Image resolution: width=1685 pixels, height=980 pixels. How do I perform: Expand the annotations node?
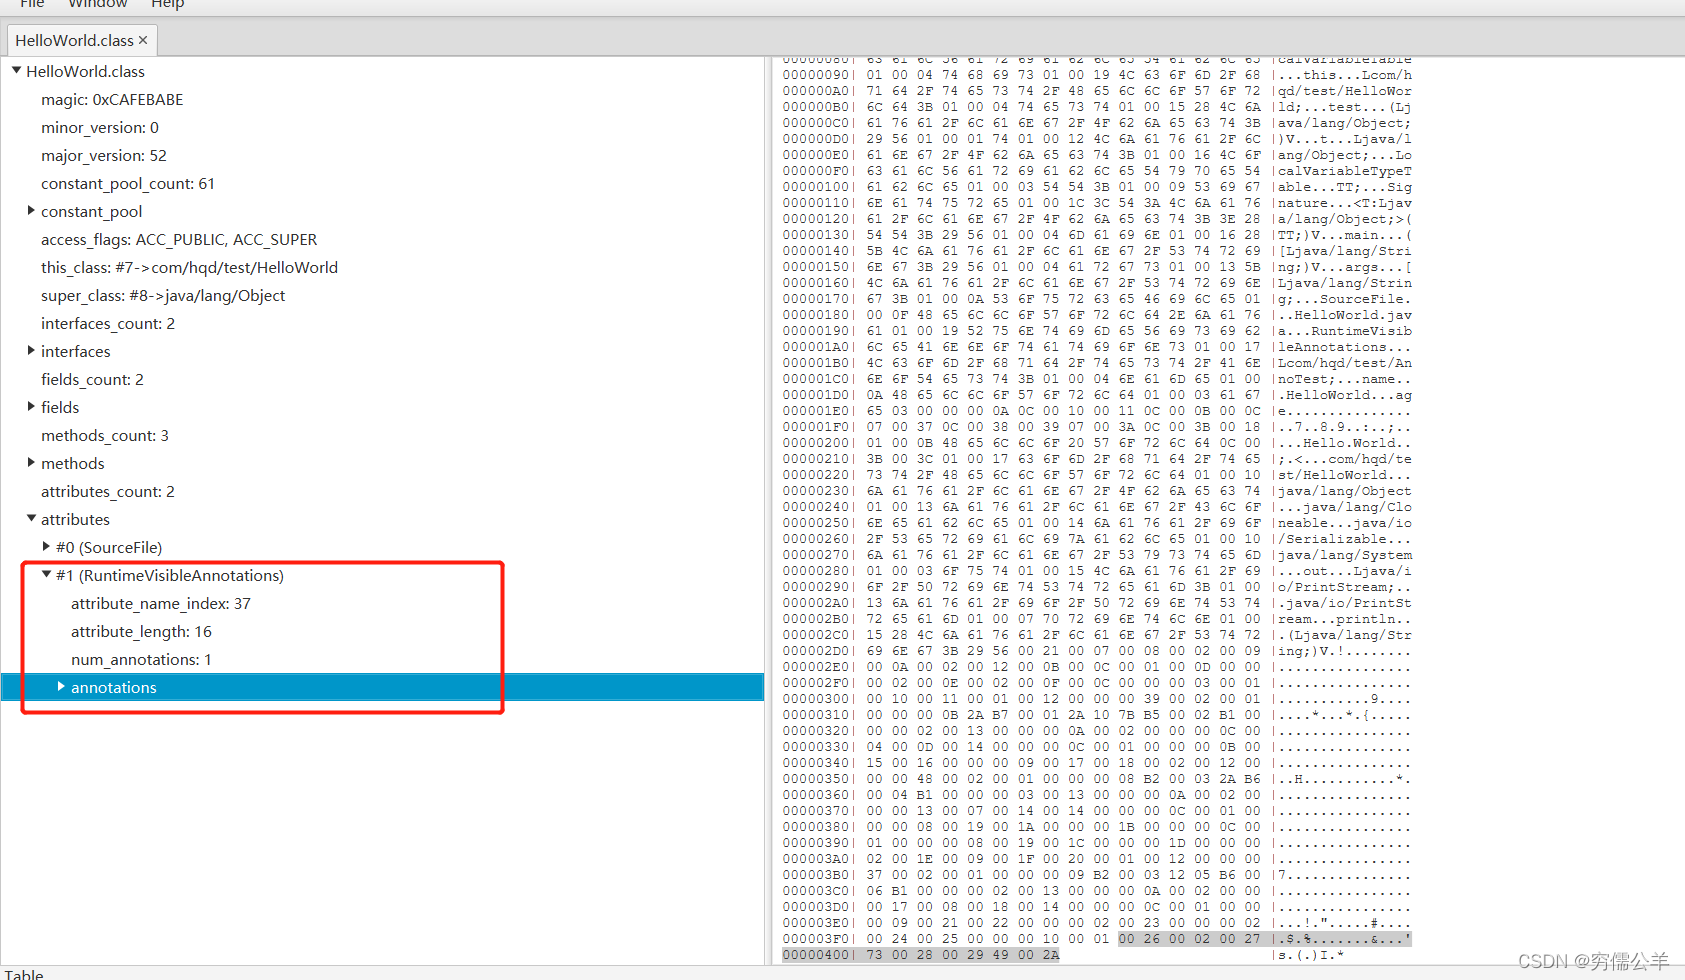pos(61,687)
